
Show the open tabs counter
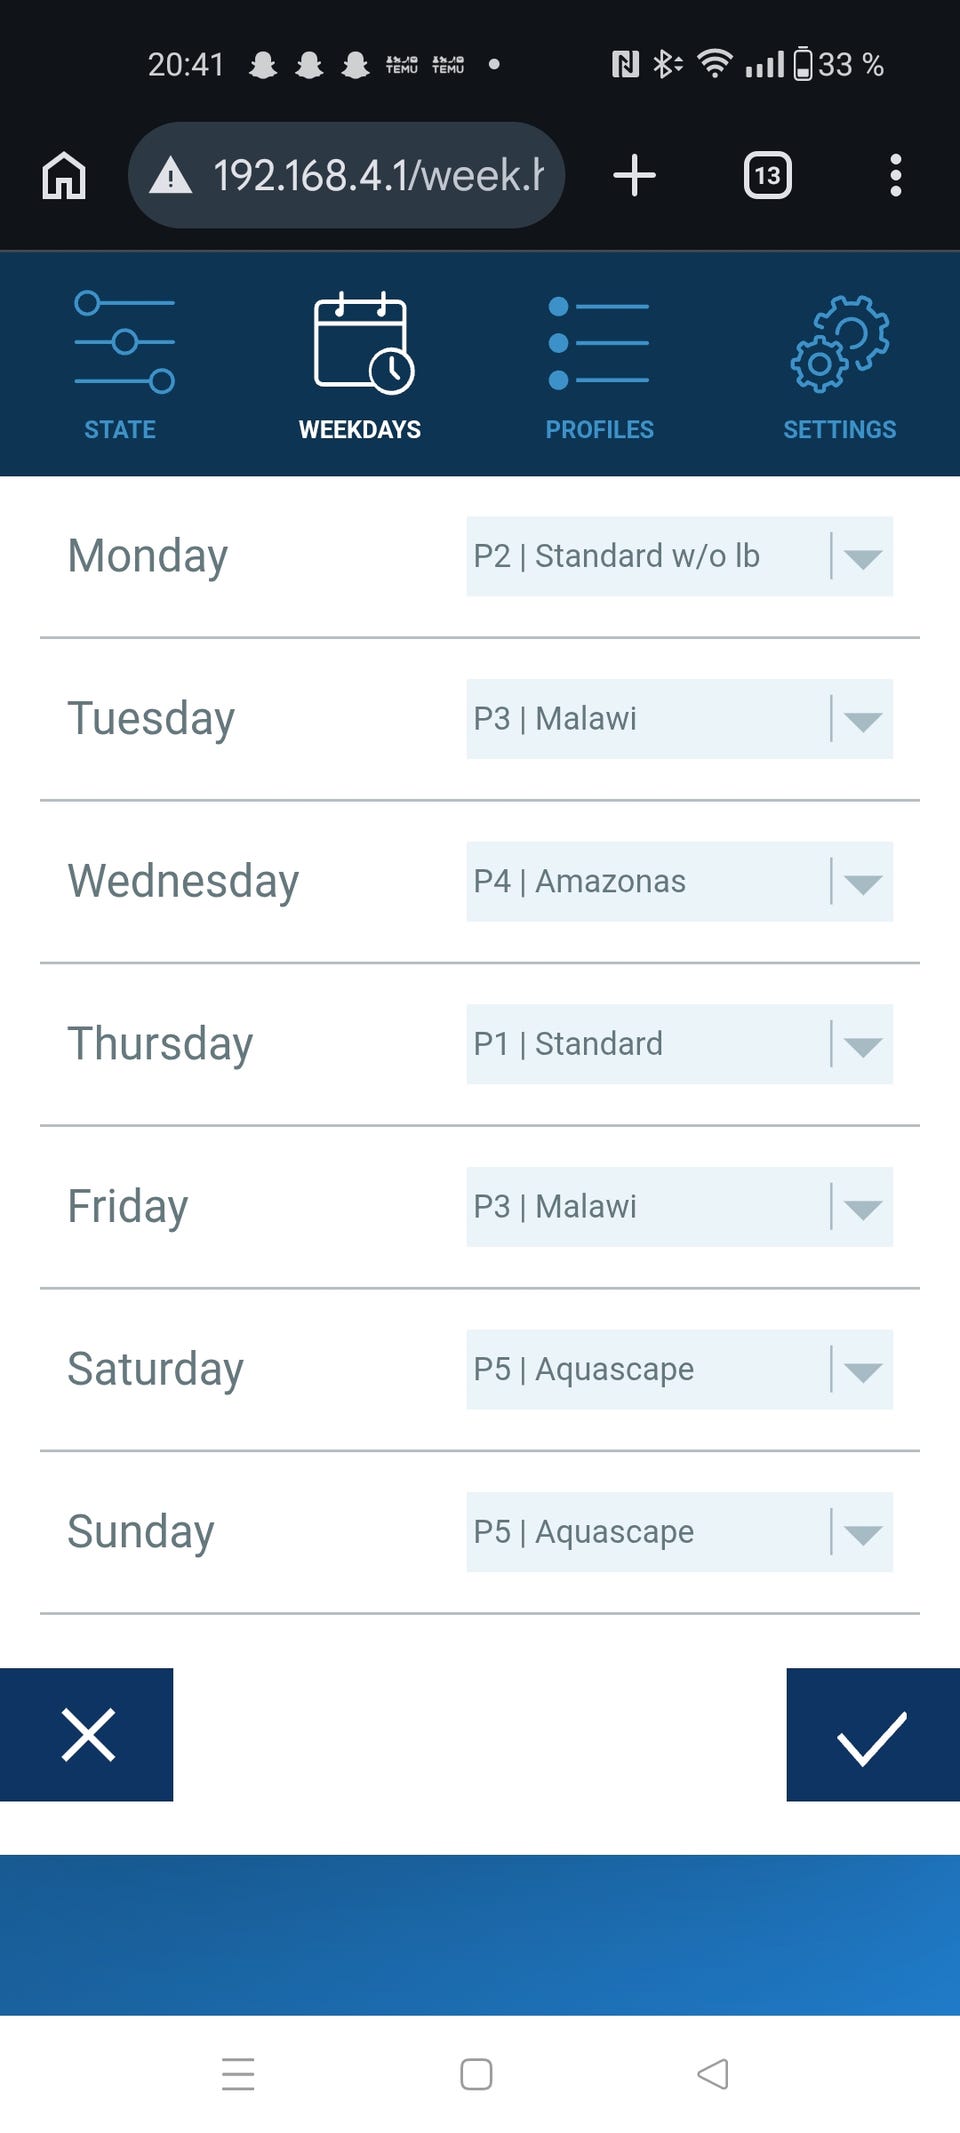click(x=767, y=176)
